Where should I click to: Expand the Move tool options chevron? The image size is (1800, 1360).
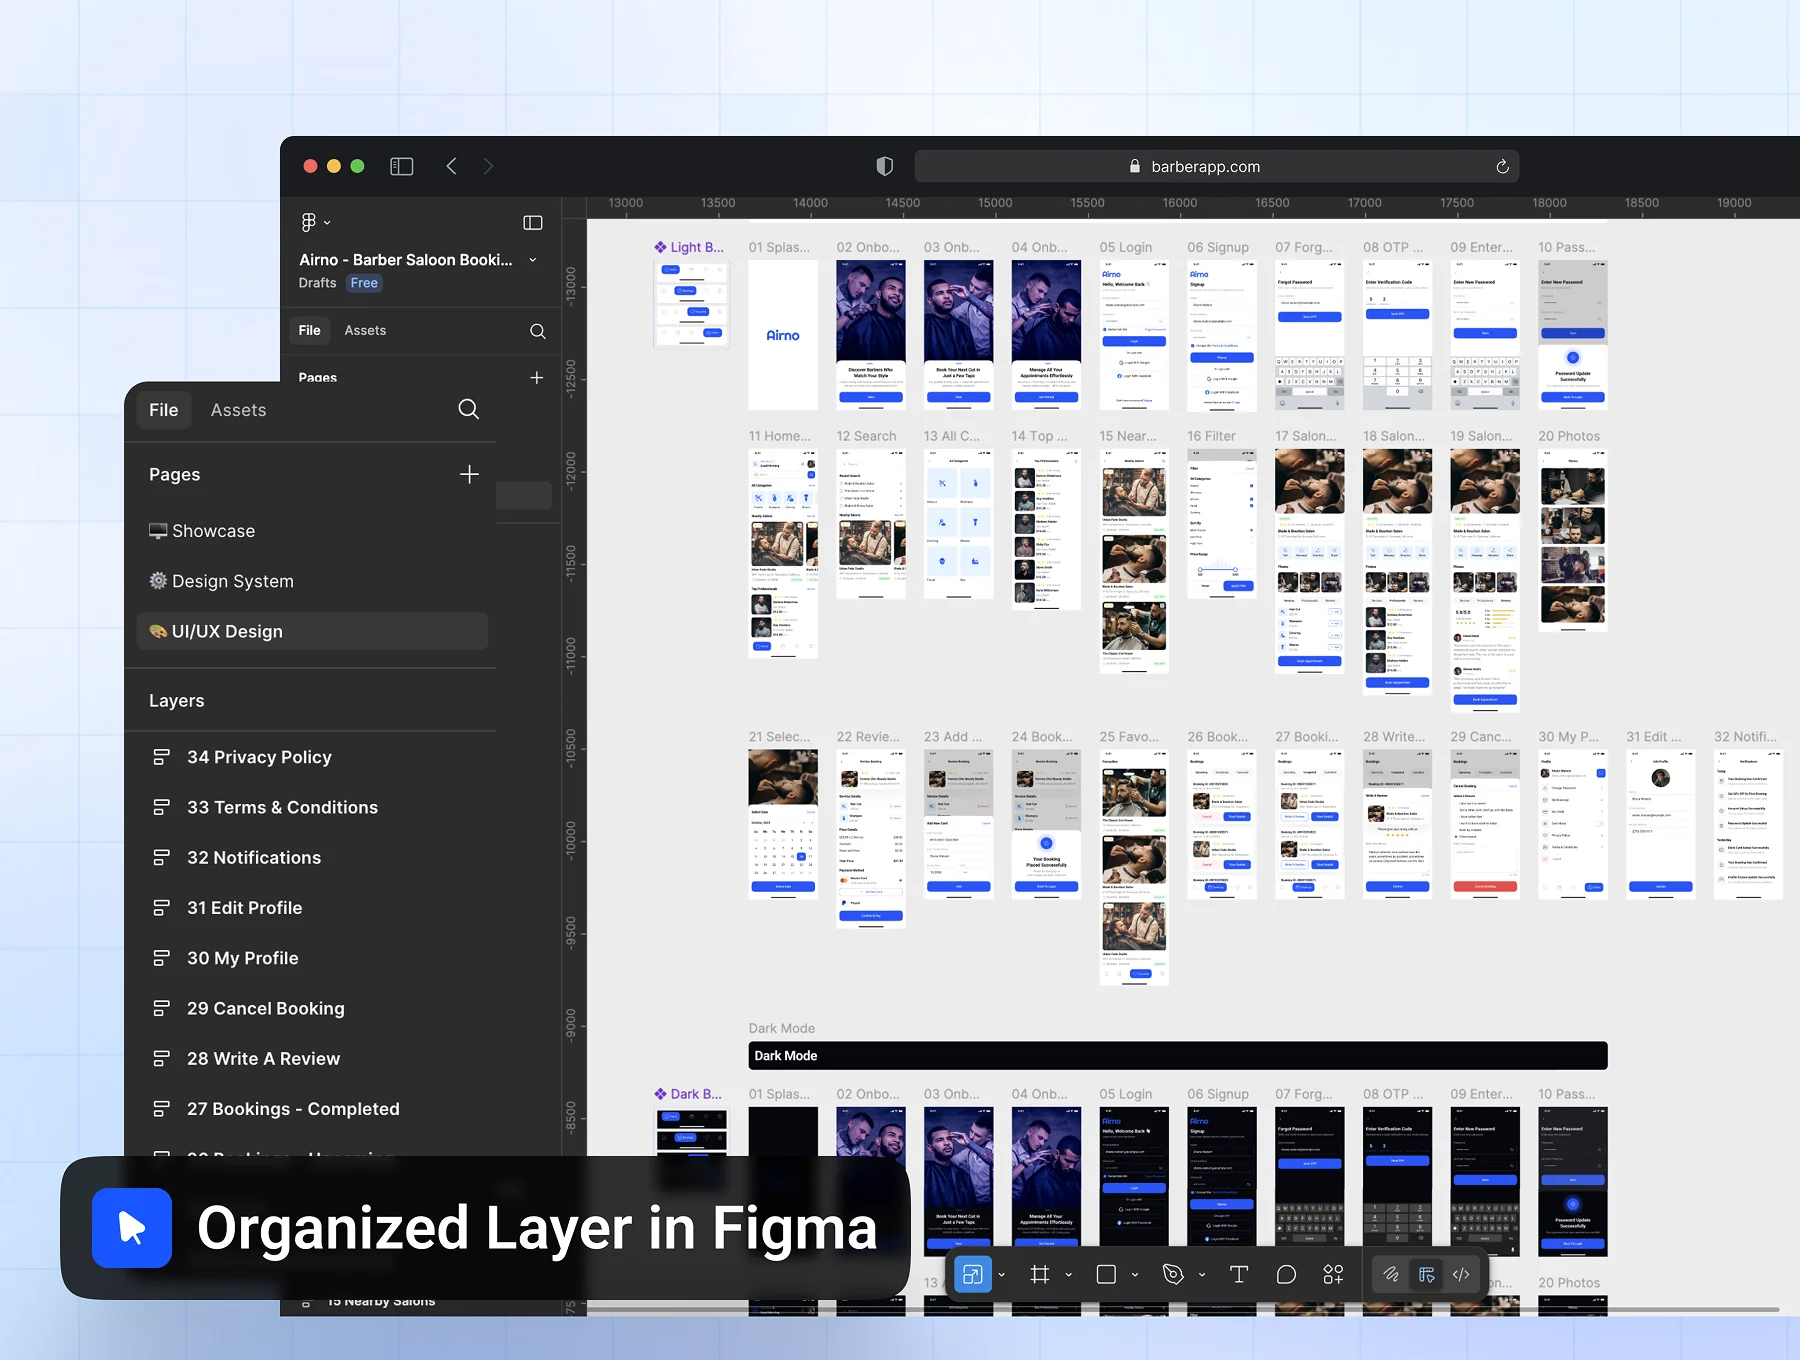(1002, 1275)
